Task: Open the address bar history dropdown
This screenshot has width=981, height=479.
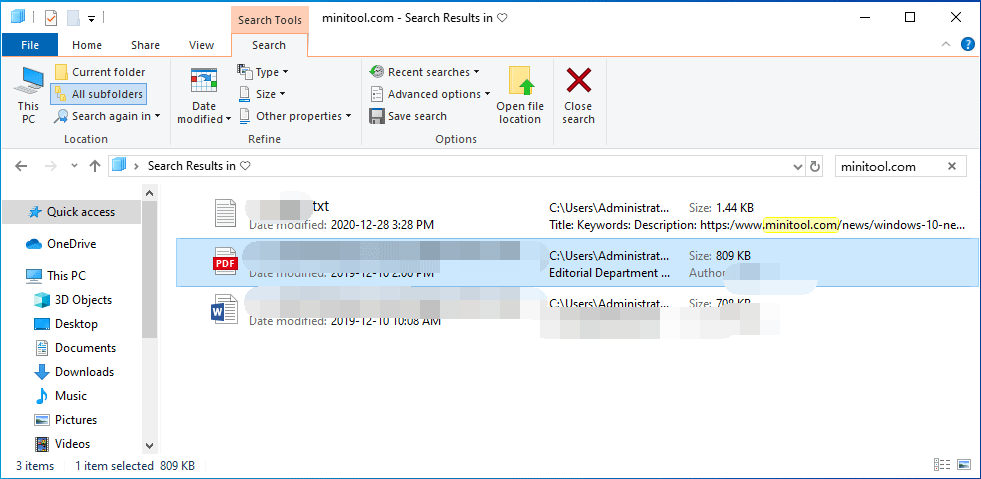Action: 798,166
